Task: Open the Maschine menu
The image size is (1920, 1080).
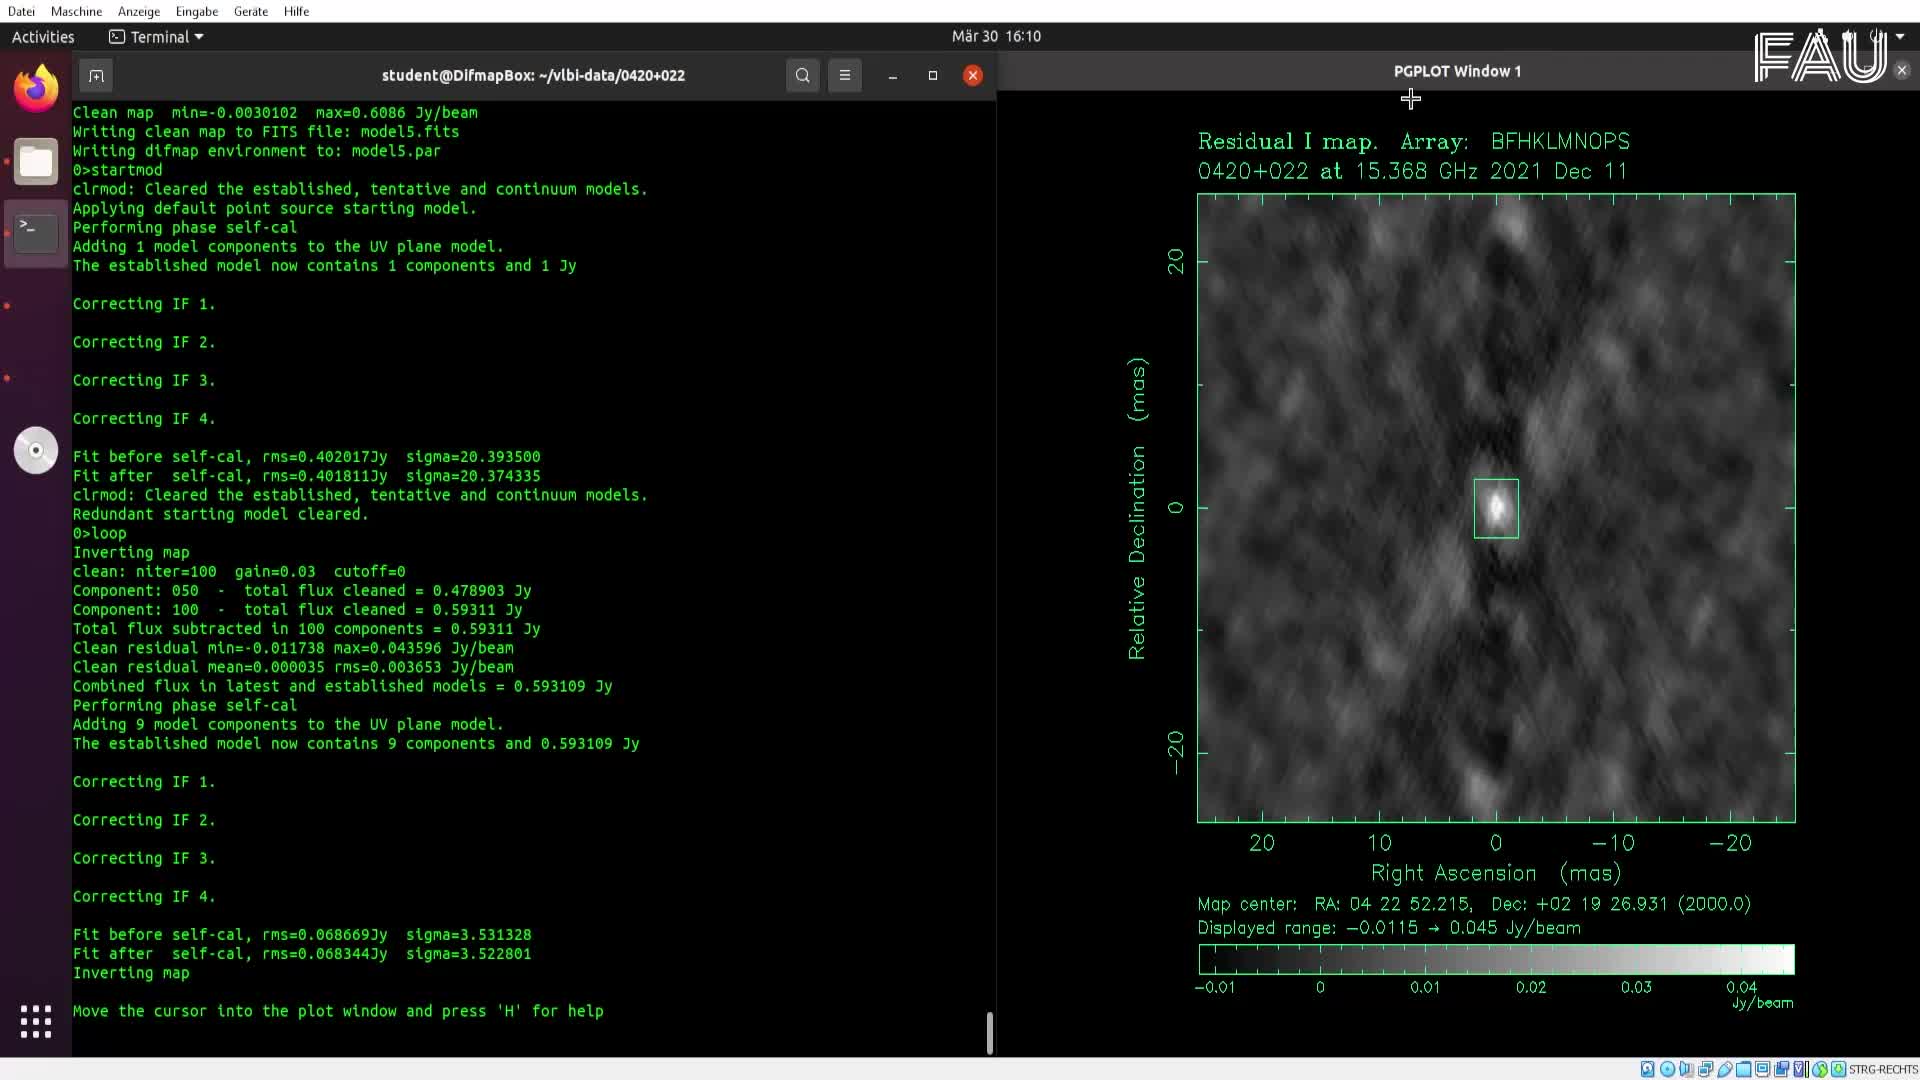Action: [76, 11]
